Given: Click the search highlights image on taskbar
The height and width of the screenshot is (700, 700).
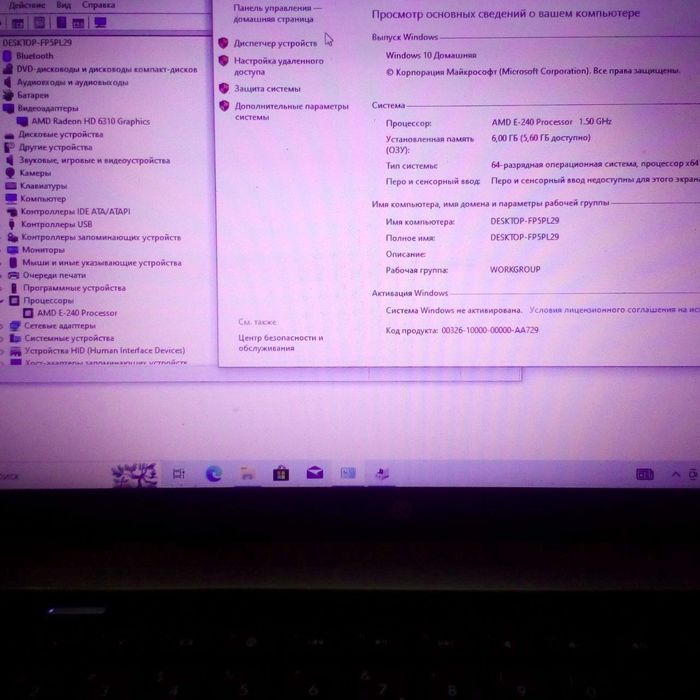Looking at the screenshot, I should click(134, 474).
